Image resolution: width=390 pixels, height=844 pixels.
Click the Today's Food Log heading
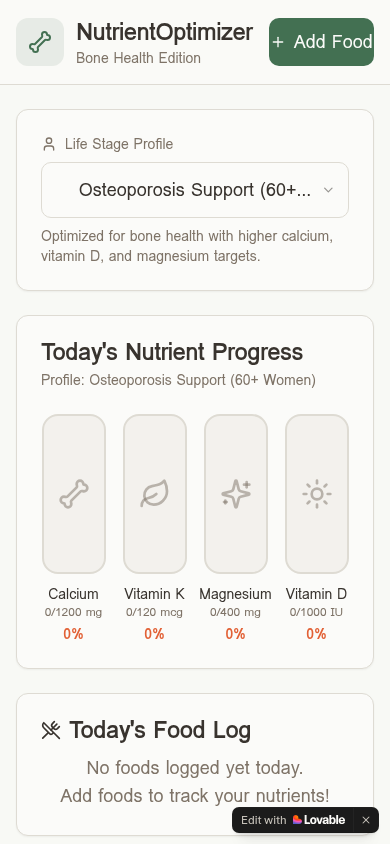160,730
